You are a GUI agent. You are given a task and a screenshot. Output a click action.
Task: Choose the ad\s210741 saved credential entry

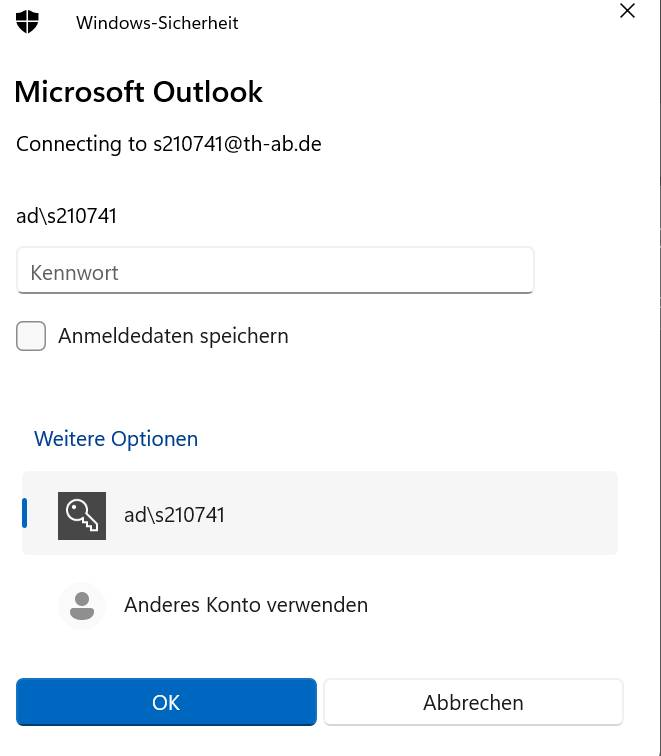320,513
